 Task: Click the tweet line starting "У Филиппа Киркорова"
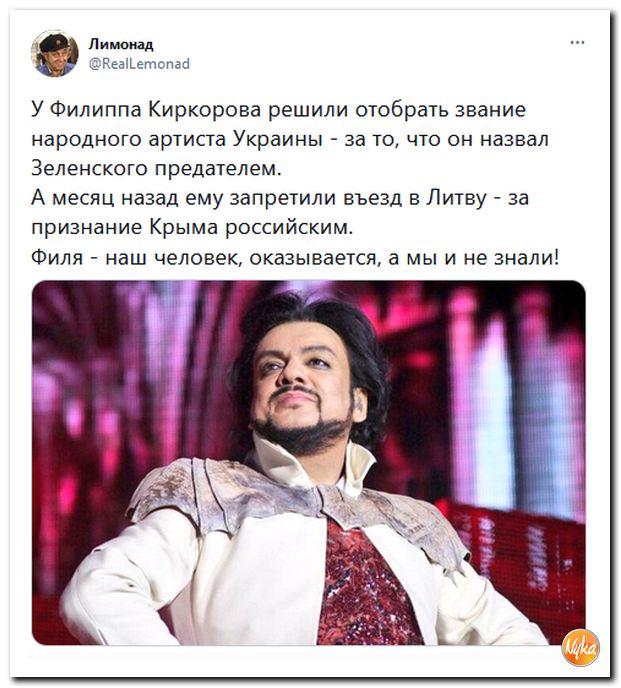coord(278,109)
